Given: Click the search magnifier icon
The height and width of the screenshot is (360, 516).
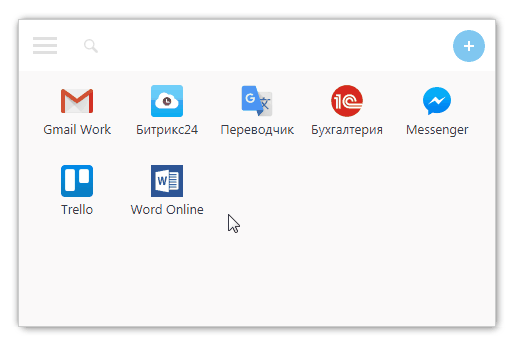Looking at the screenshot, I should coord(91,46).
